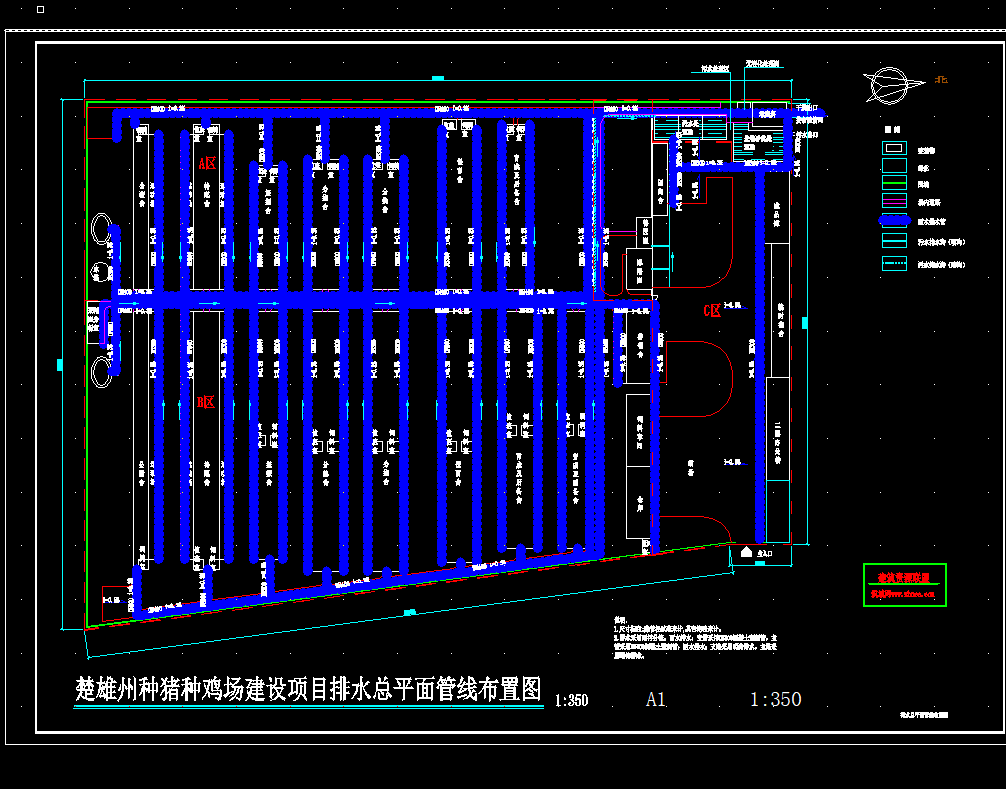The width and height of the screenshot is (1006, 789).
Task: Click the orange 北 north label
Action: [x=941, y=80]
